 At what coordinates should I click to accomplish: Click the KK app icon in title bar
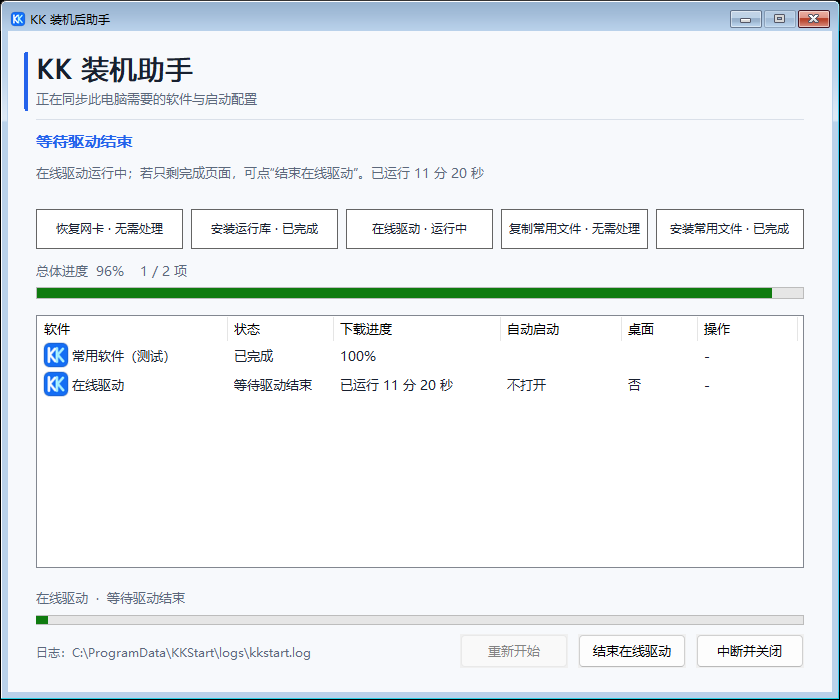(18, 19)
